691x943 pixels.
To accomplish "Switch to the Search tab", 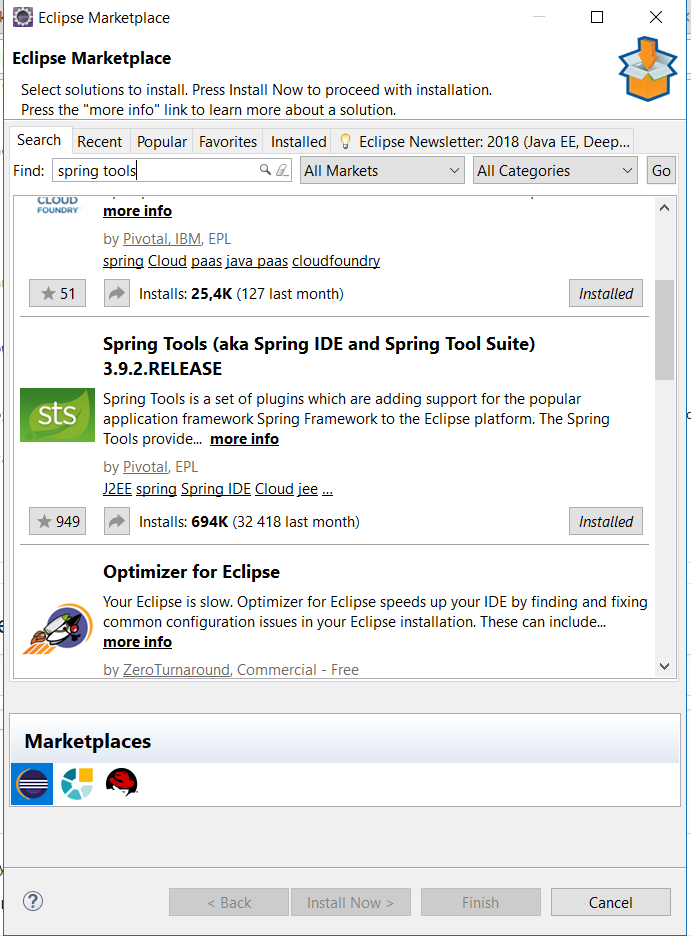I will coord(39,140).
